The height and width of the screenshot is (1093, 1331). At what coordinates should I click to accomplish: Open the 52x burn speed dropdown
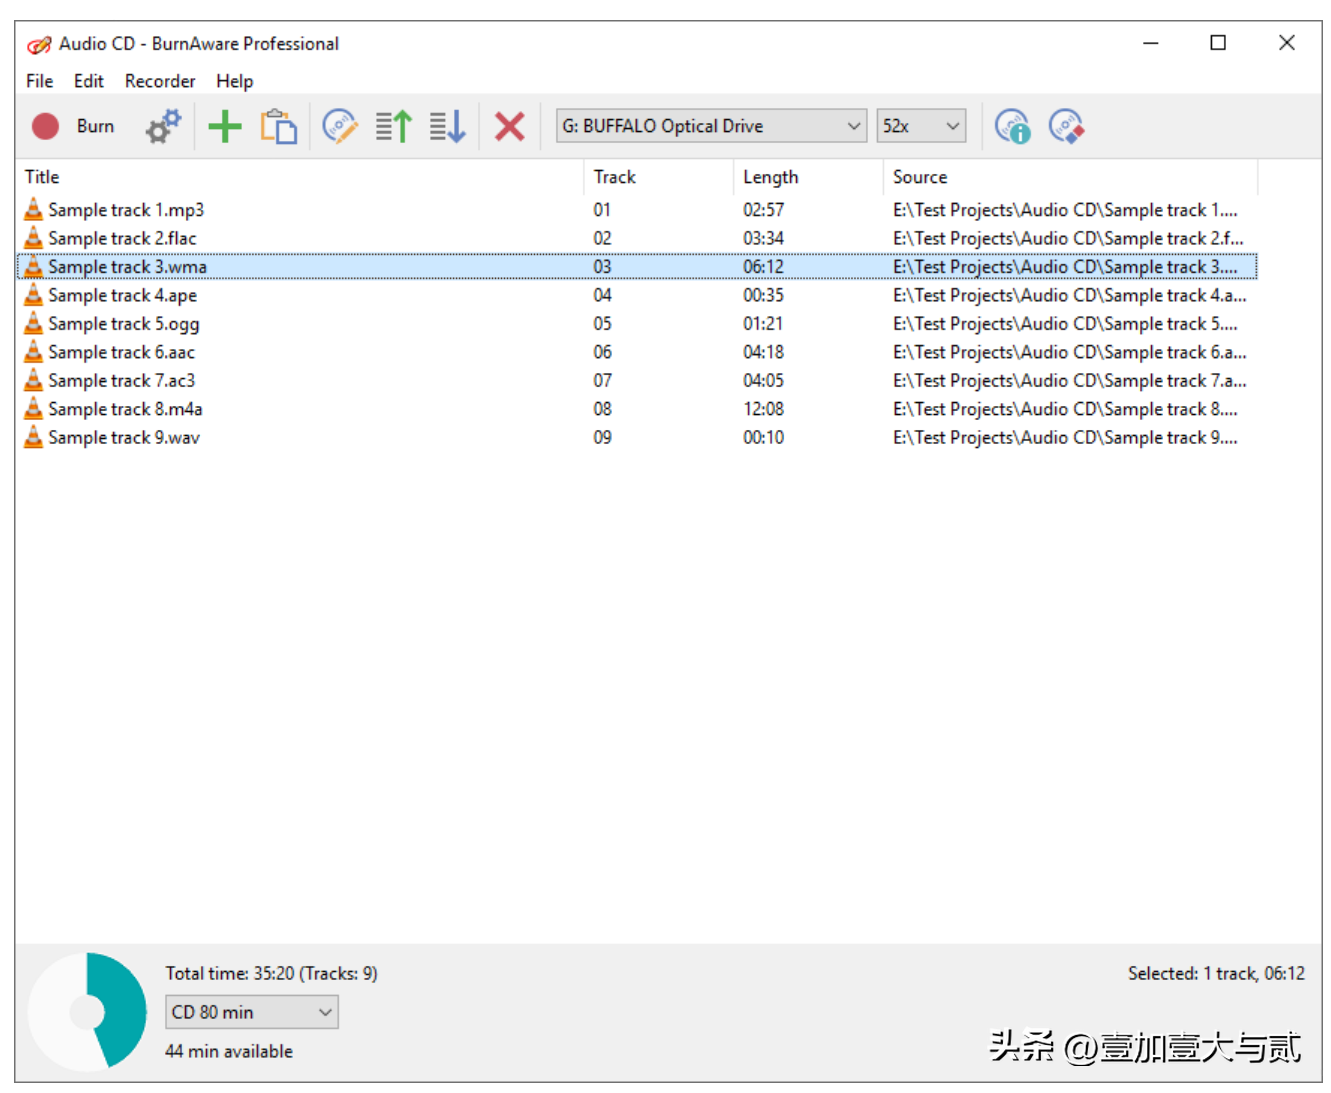[x=921, y=126]
